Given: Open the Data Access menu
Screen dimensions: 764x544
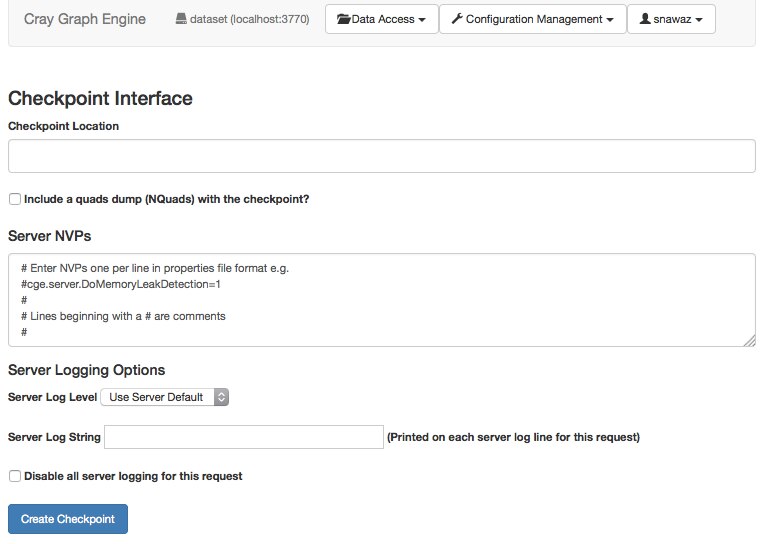Looking at the screenshot, I should coord(382,19).
